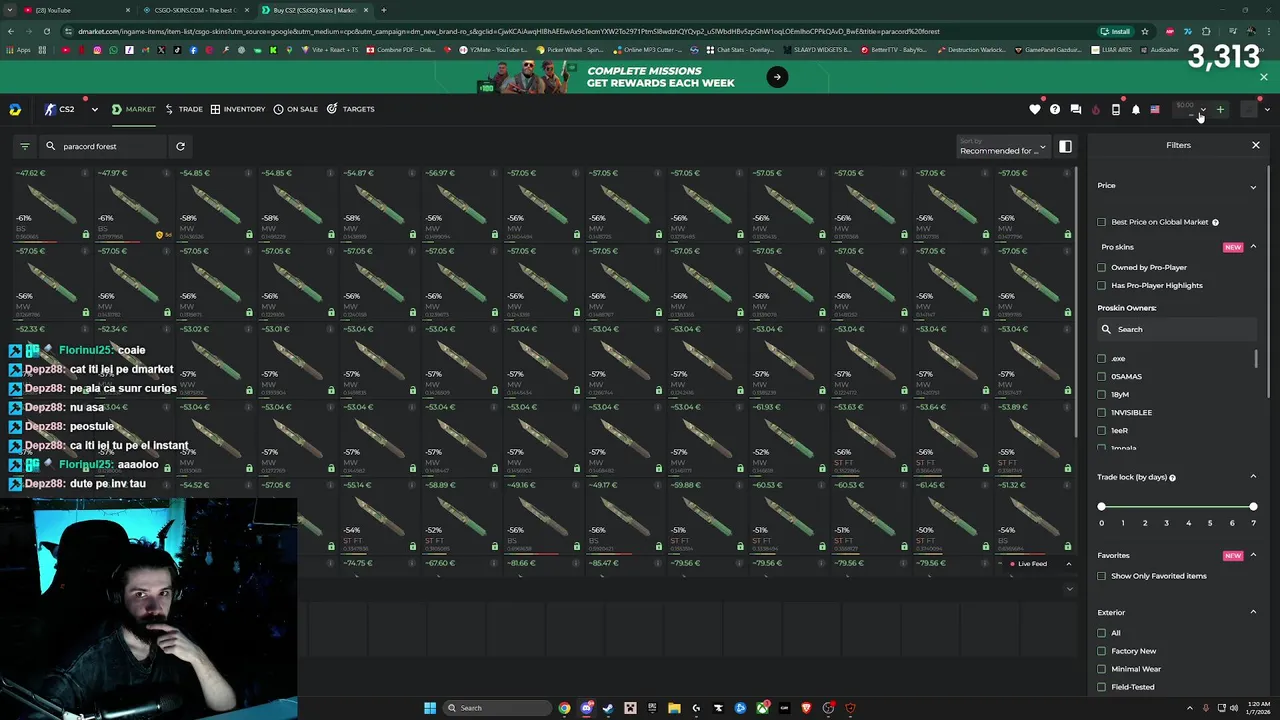
Task: Click the banner arrow to view missions
Action: click(777, 77)
